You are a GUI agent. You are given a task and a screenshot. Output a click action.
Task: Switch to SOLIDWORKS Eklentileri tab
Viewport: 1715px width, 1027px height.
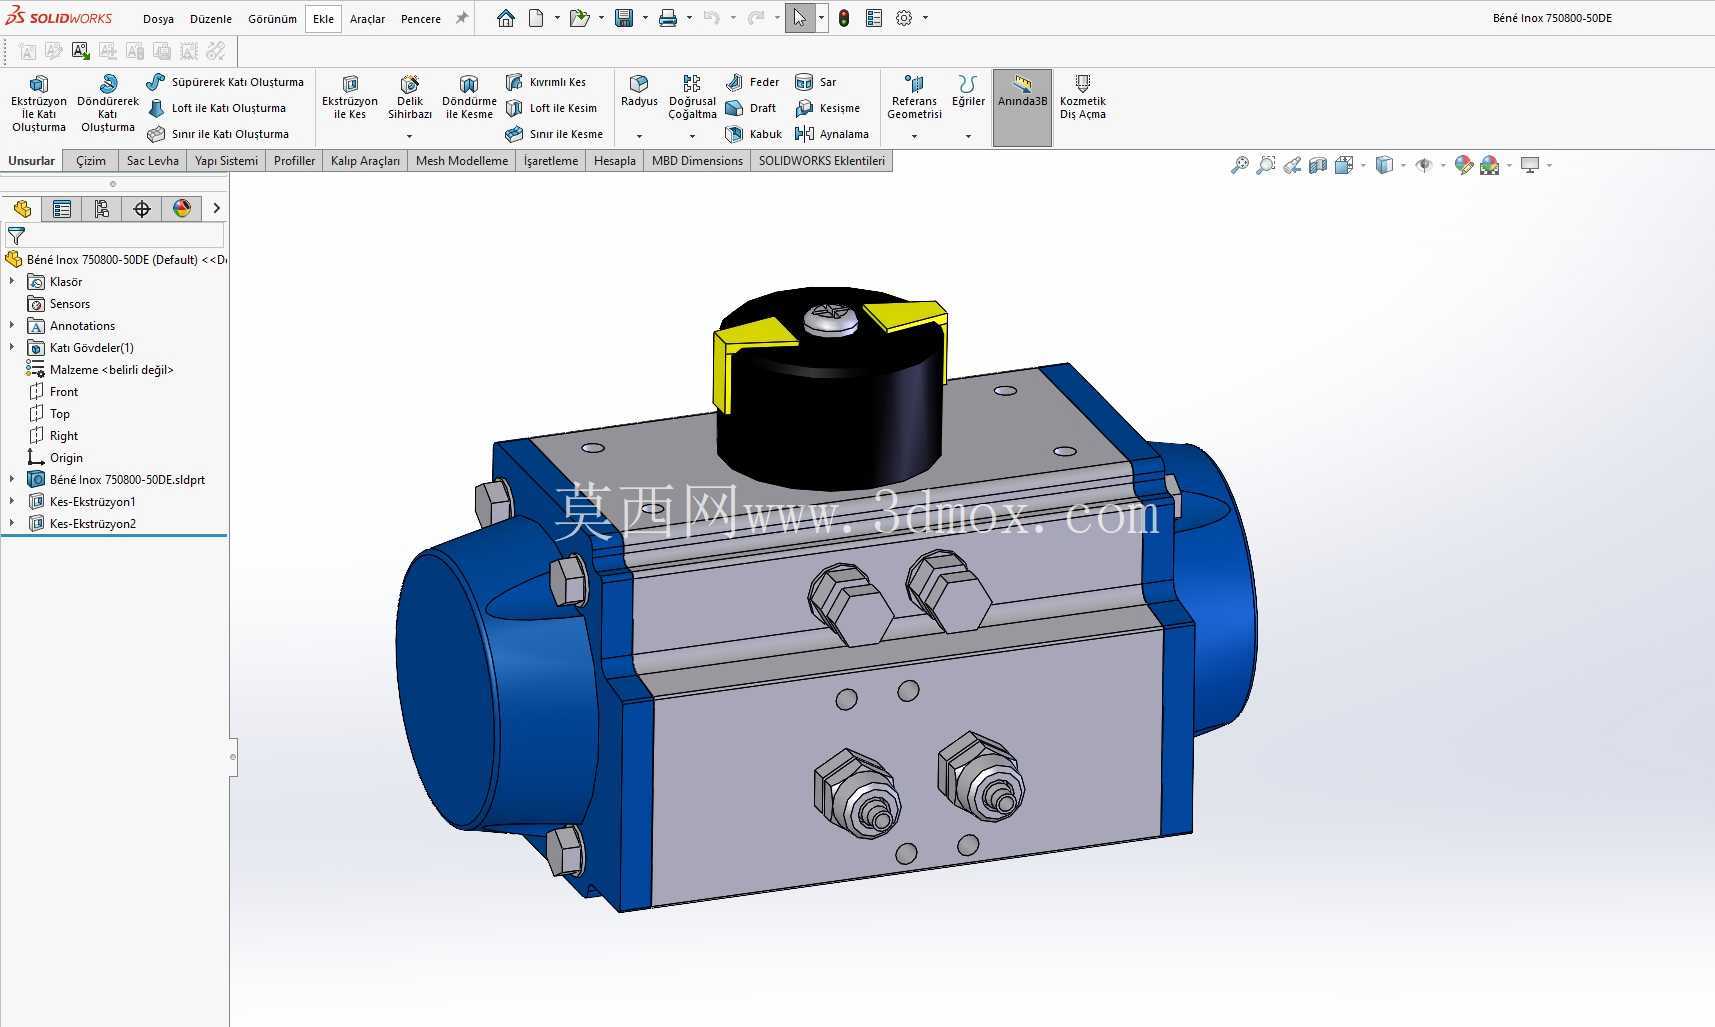point(822,160)
